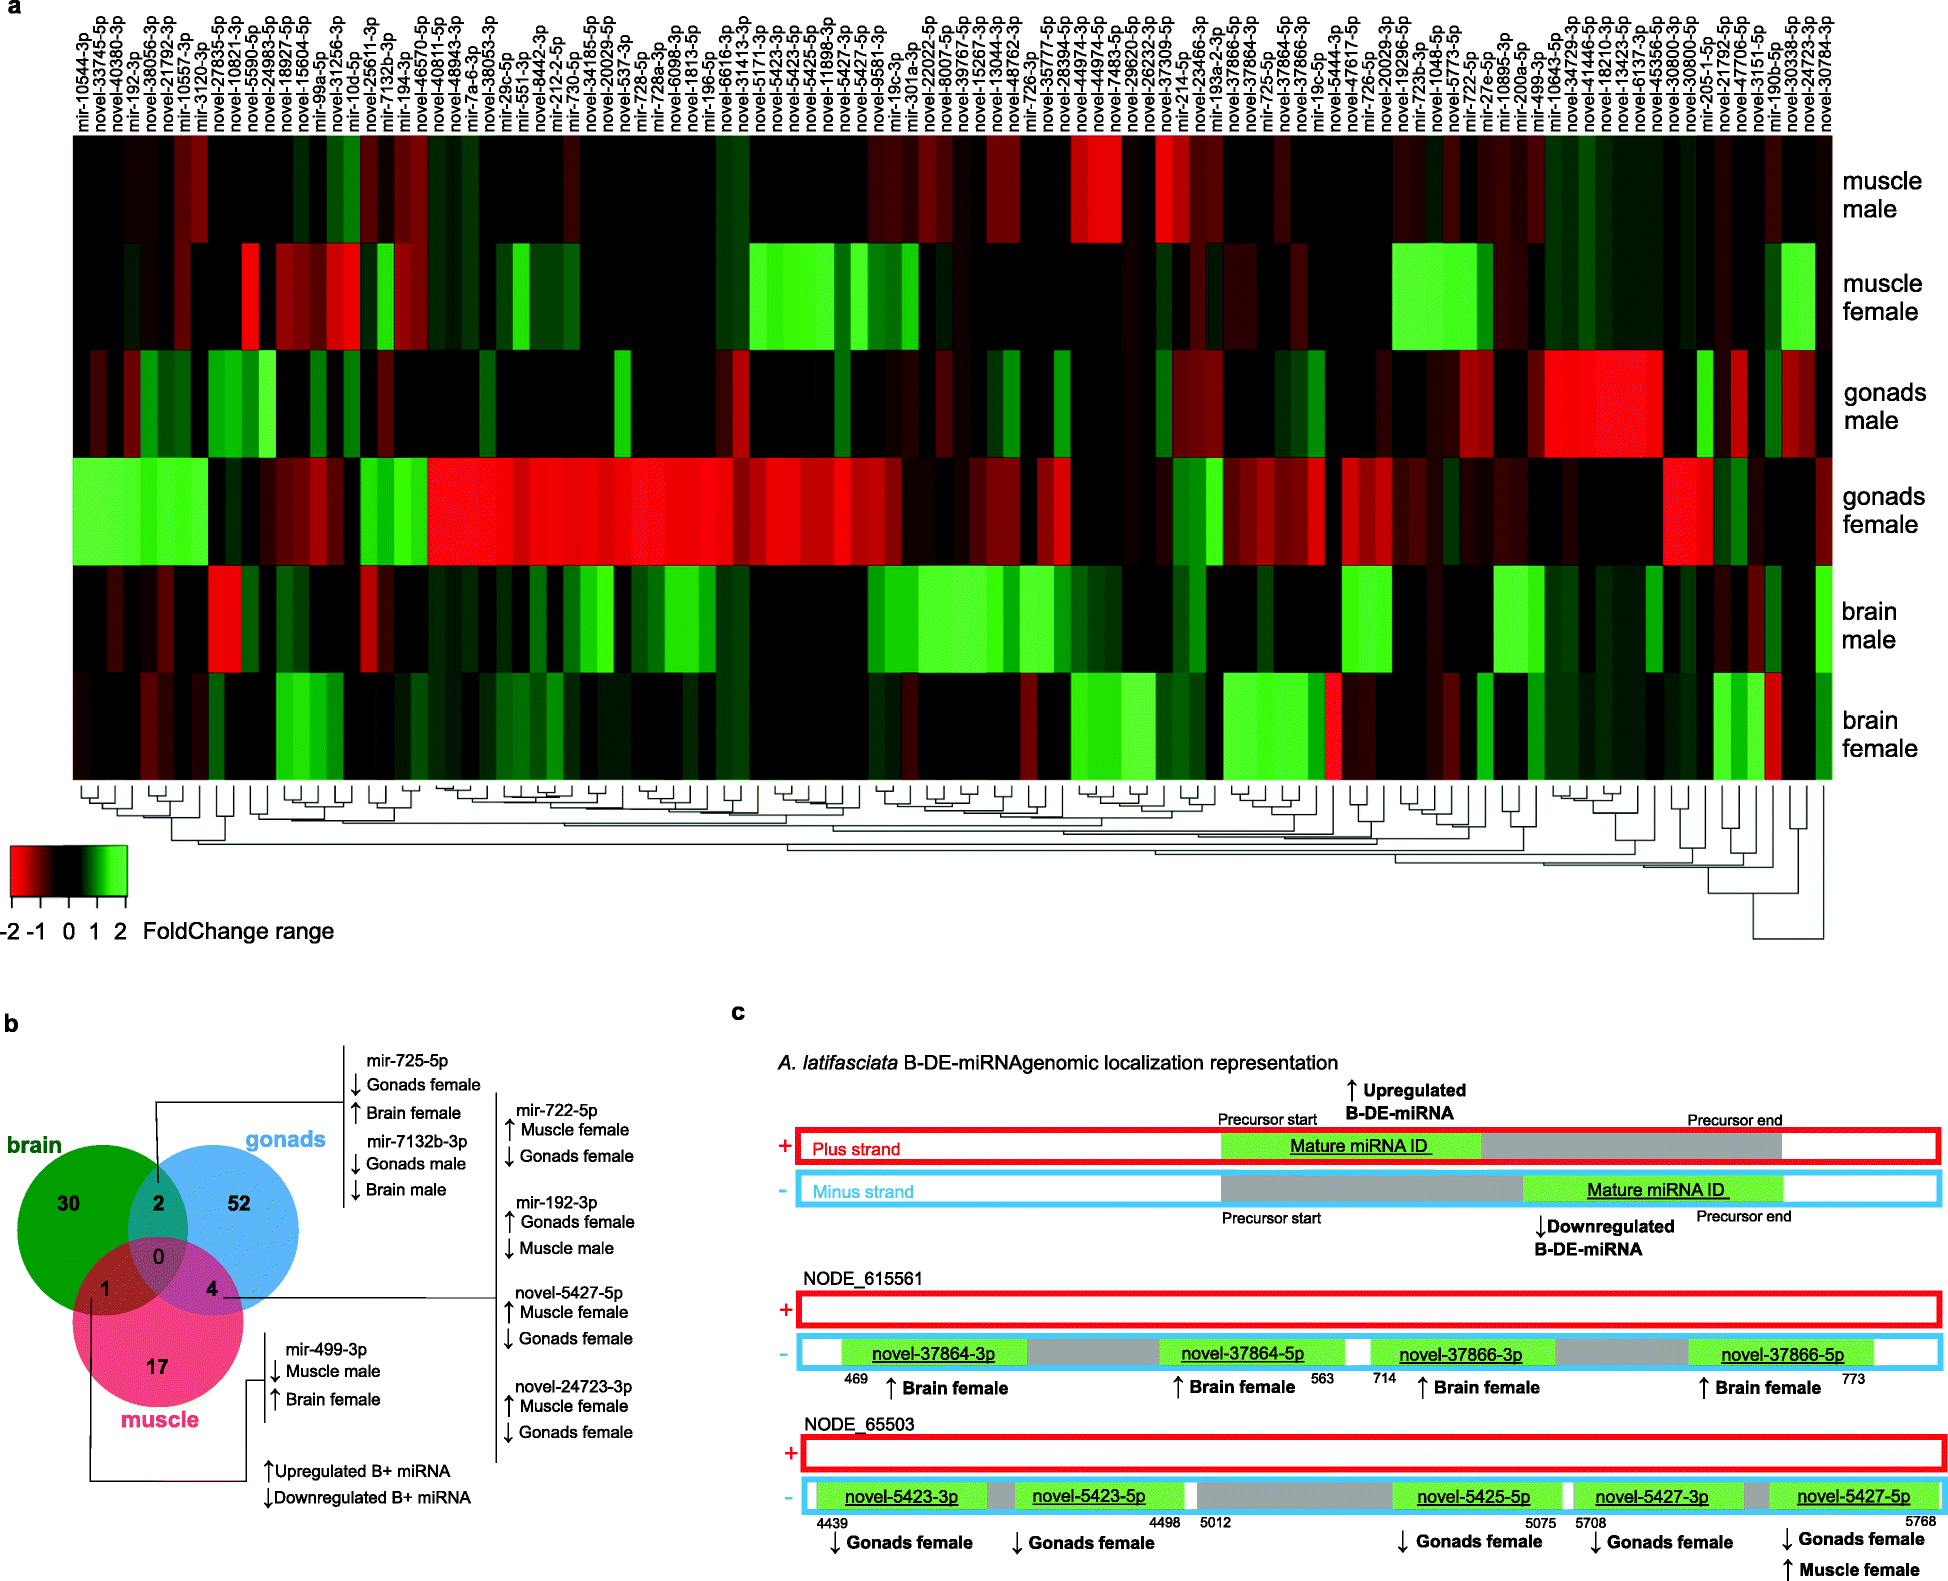Click the 'novel-37866-5p' green box
Viewport: 1948px width, 1581px height.
(1781, 1354)
